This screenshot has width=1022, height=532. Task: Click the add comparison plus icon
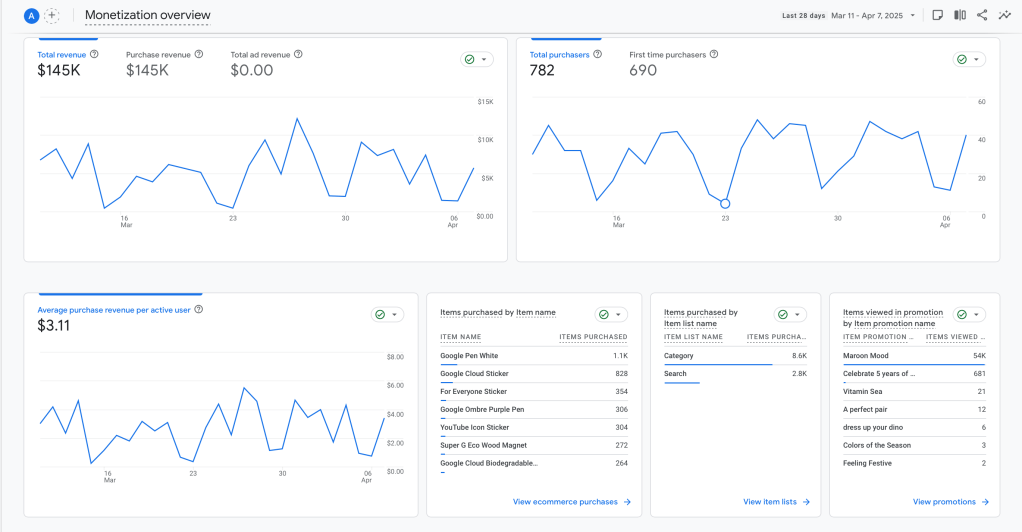coord(52,16)
